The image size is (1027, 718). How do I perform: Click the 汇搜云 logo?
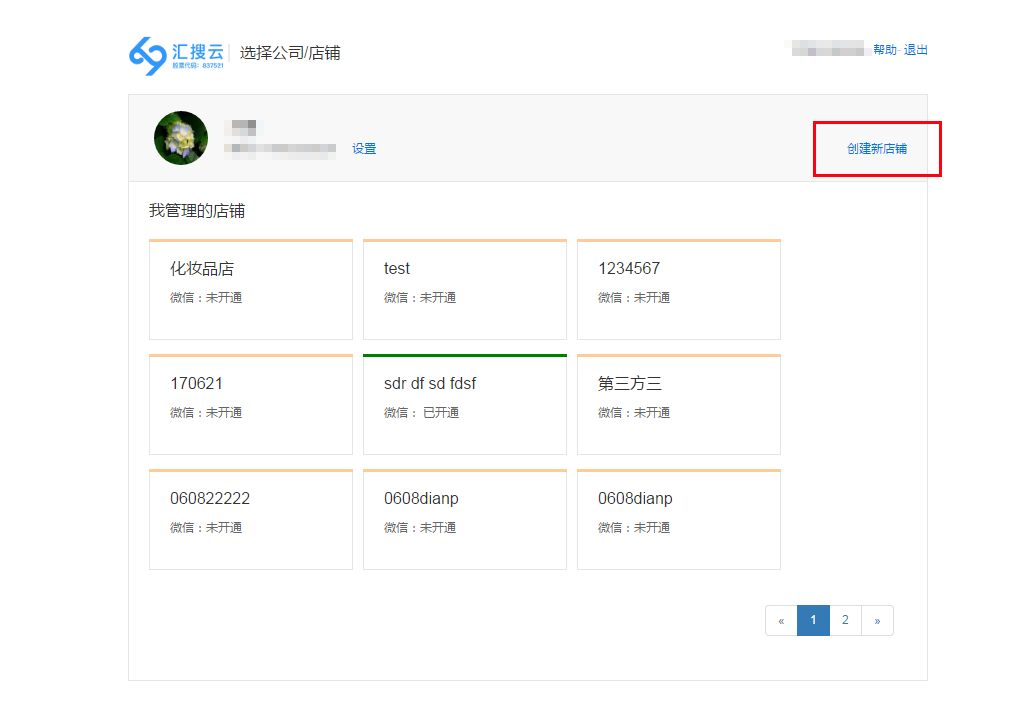176,54
